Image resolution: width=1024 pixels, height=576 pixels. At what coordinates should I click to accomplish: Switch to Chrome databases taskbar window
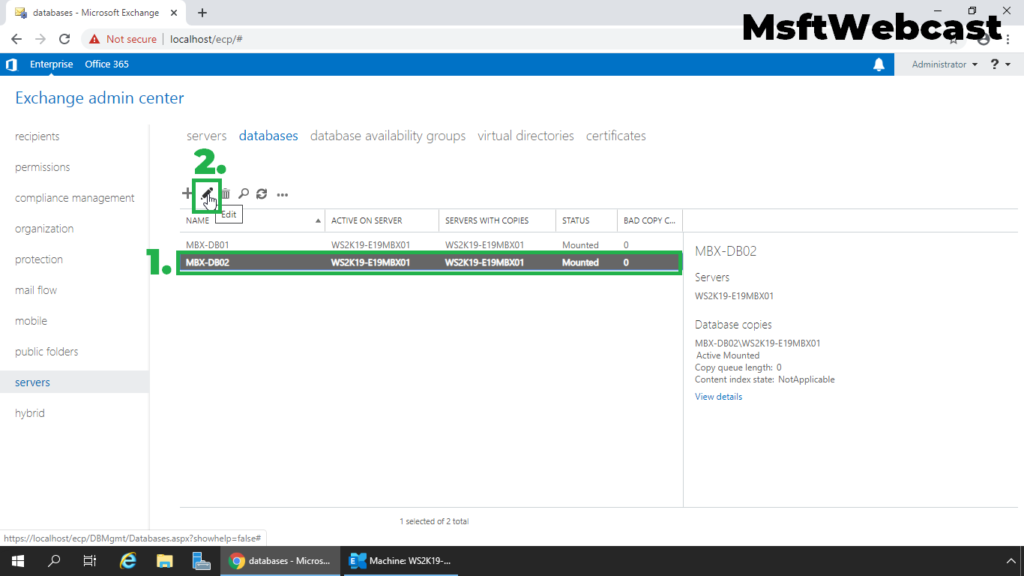[x=280, y=561]
